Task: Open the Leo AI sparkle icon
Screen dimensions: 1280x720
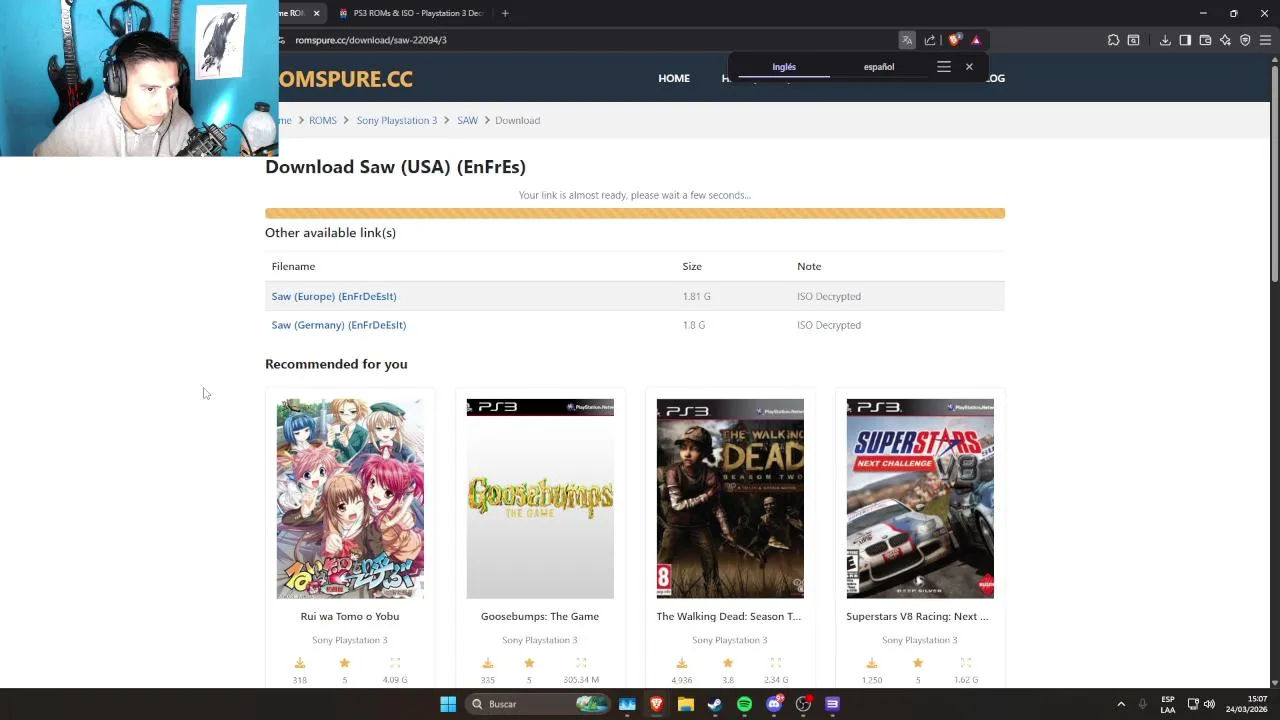Action: point(1225,40)
